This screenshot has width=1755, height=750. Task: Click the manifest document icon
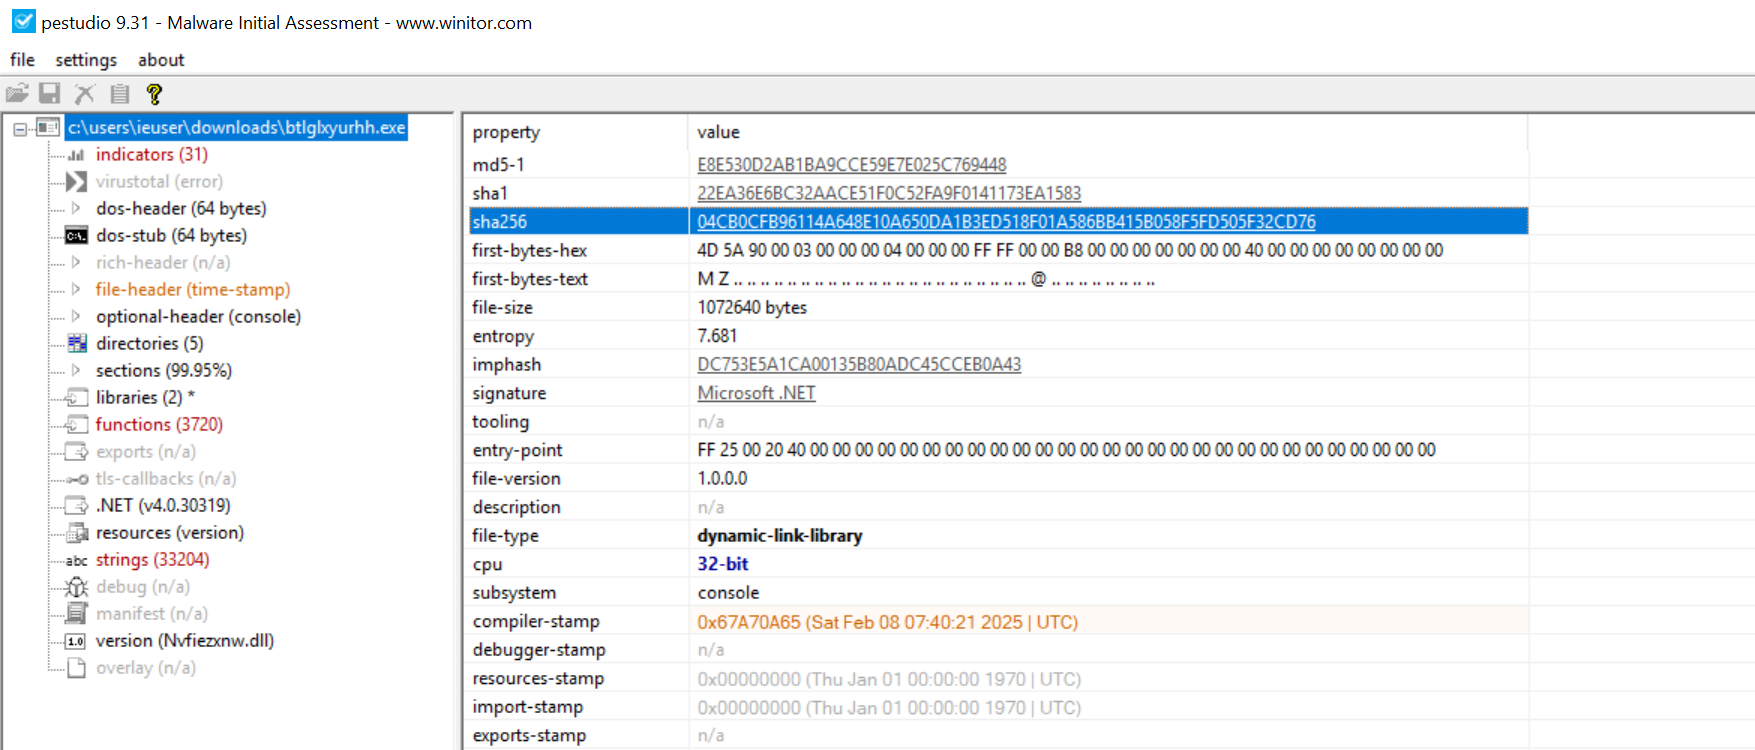(x=77, y=614)
